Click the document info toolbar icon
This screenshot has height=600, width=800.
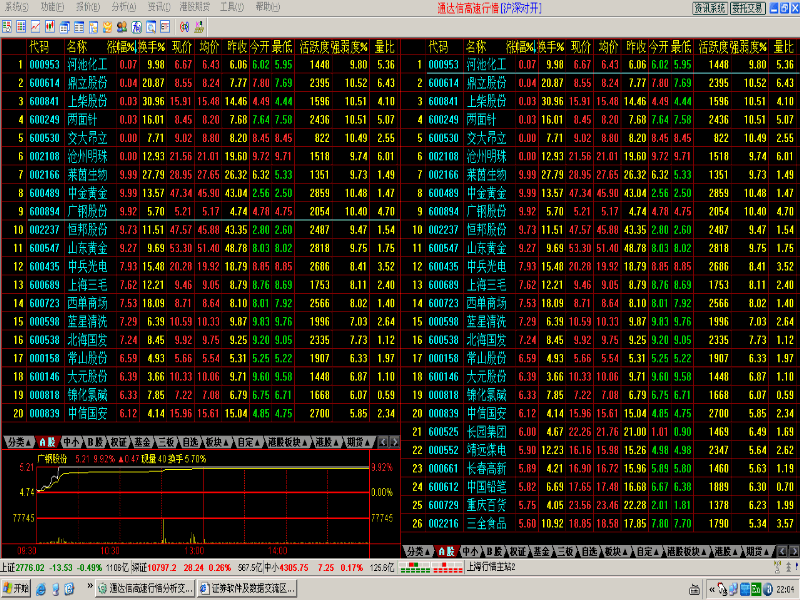pyautogui.click(x=93, y=27)
